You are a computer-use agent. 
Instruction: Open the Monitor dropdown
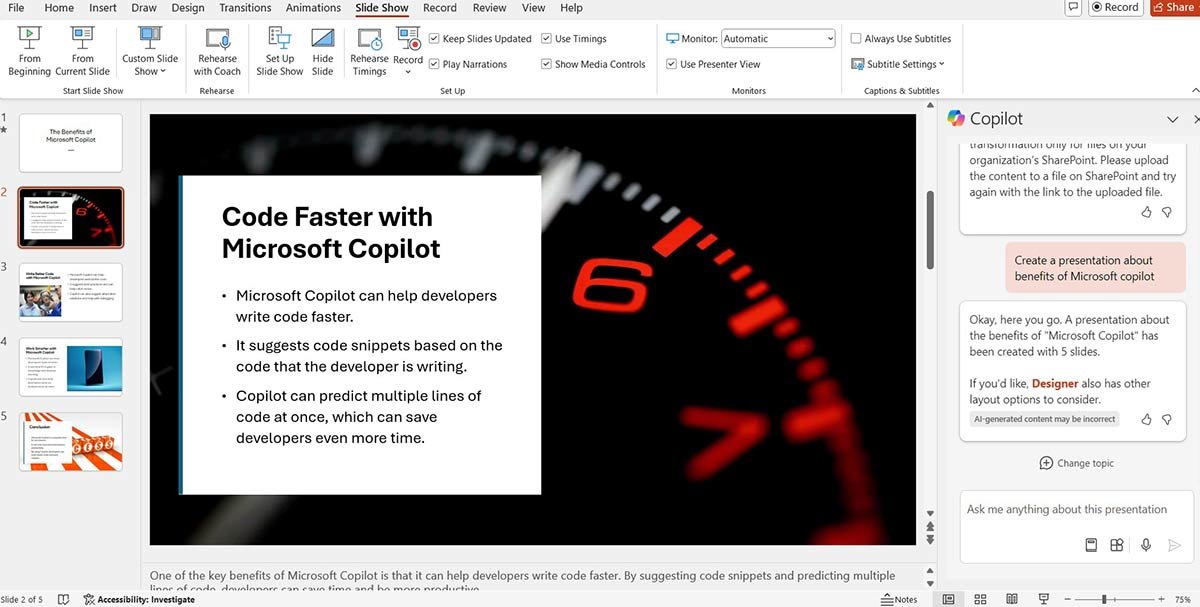831,38
